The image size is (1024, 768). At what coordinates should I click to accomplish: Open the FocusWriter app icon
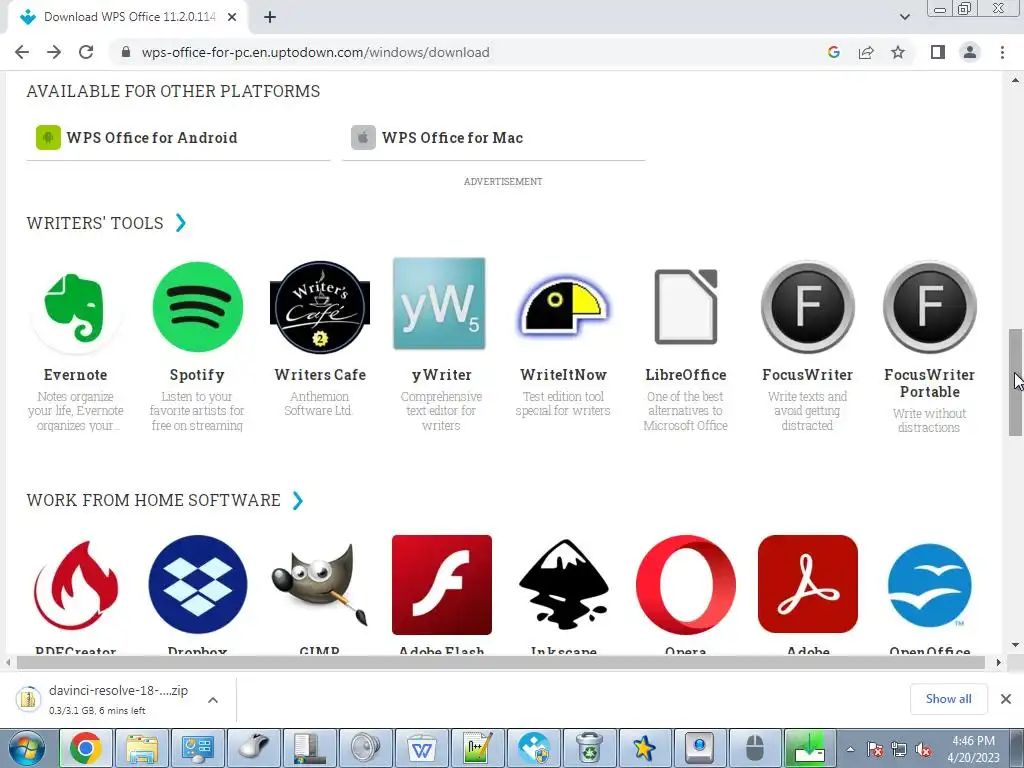point(807,306)
